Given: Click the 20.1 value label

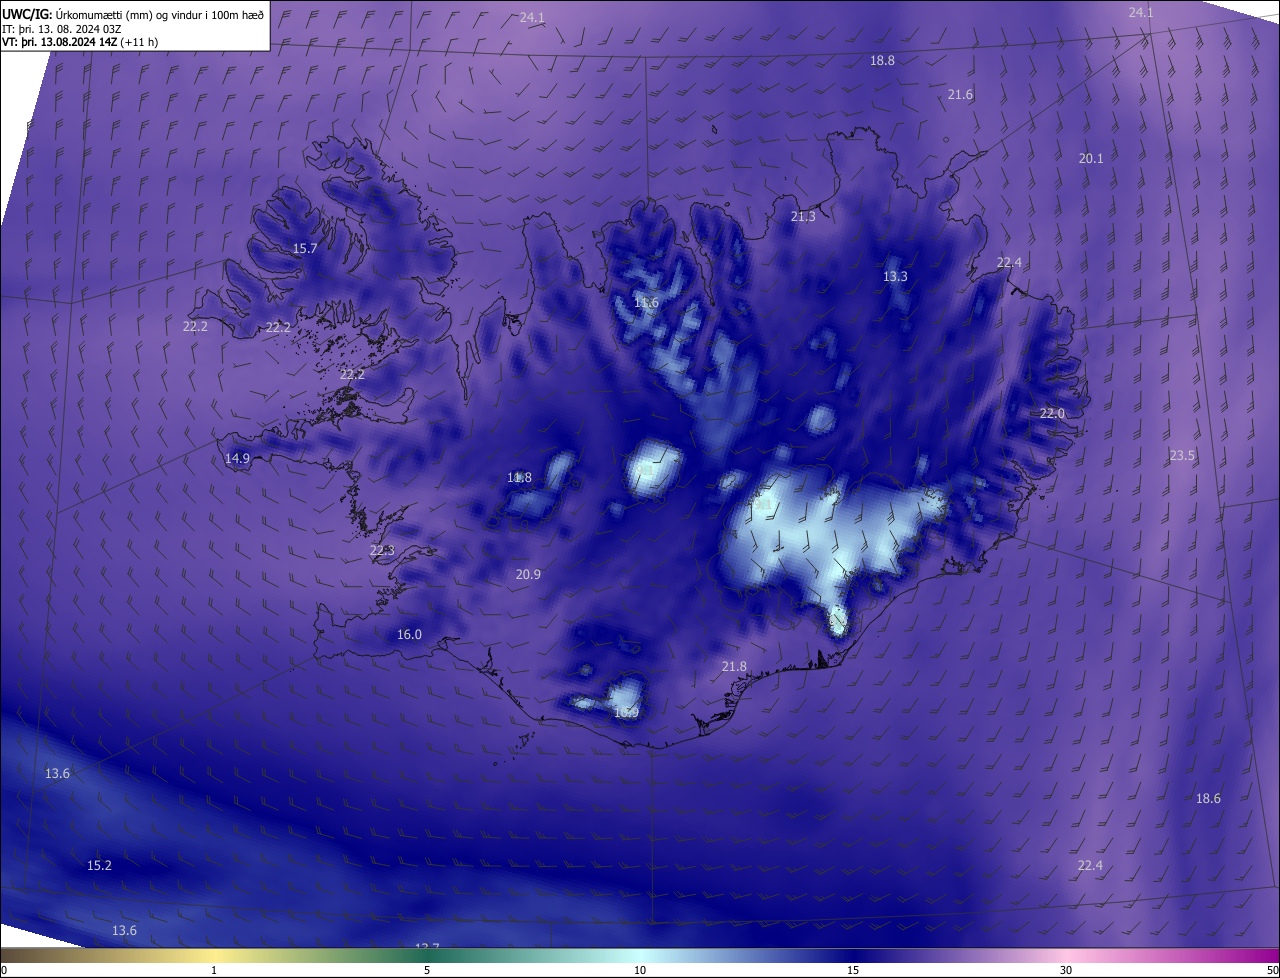Looking at the screenshot, I should coord(1091,158).
